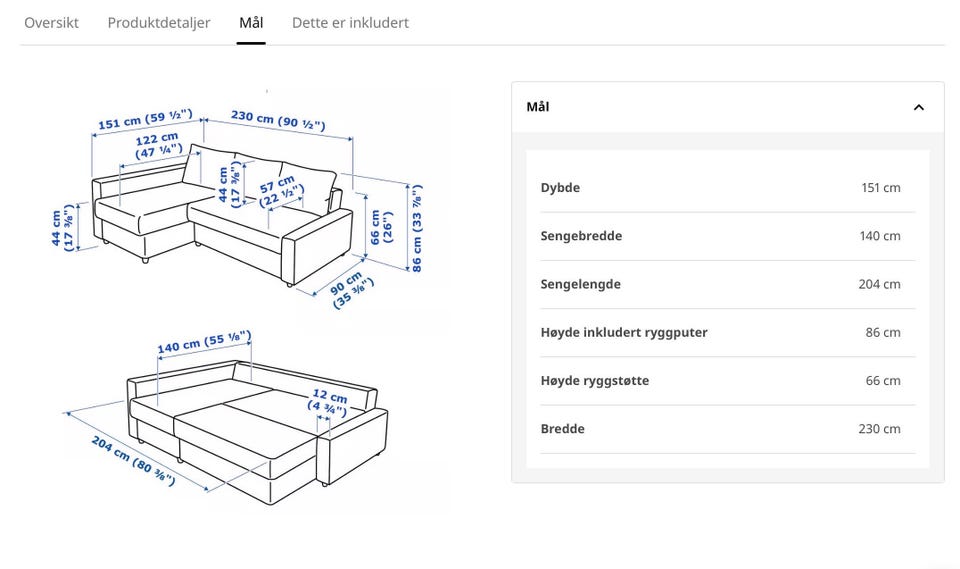Click the 151 cm (59 ½") diagram label
Screen dimensions: 960x569
click(146, 119)
